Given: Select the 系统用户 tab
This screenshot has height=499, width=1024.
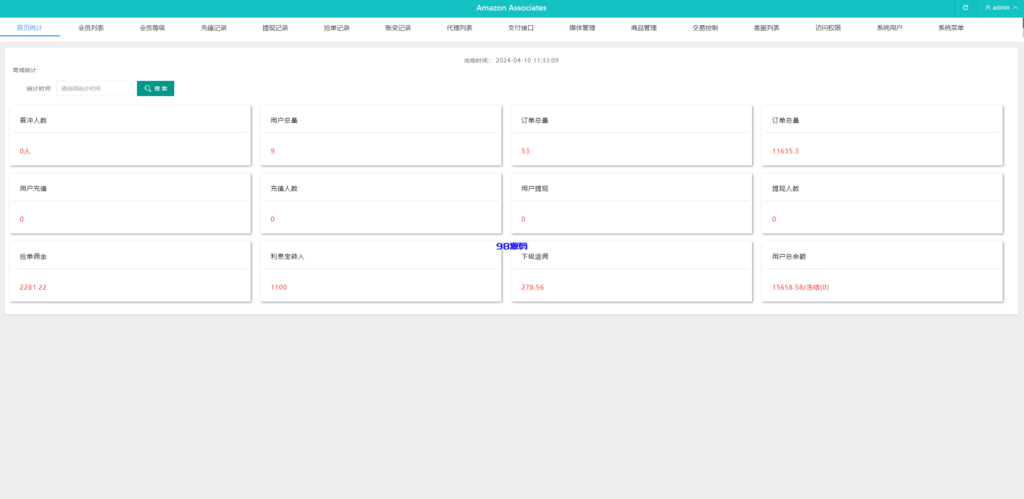Looking at the screenshot, I should pos(889,28).
